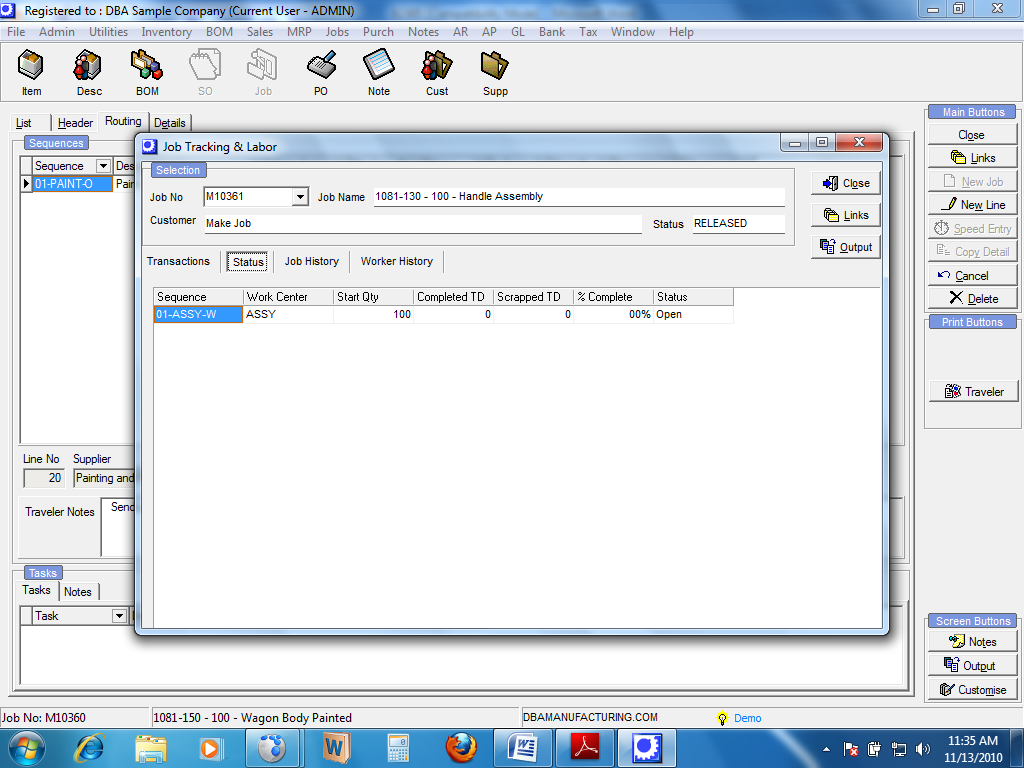This screenshot has height=768, width=1024.
Task: Open the Inventory menu
Action: point(166,32)
